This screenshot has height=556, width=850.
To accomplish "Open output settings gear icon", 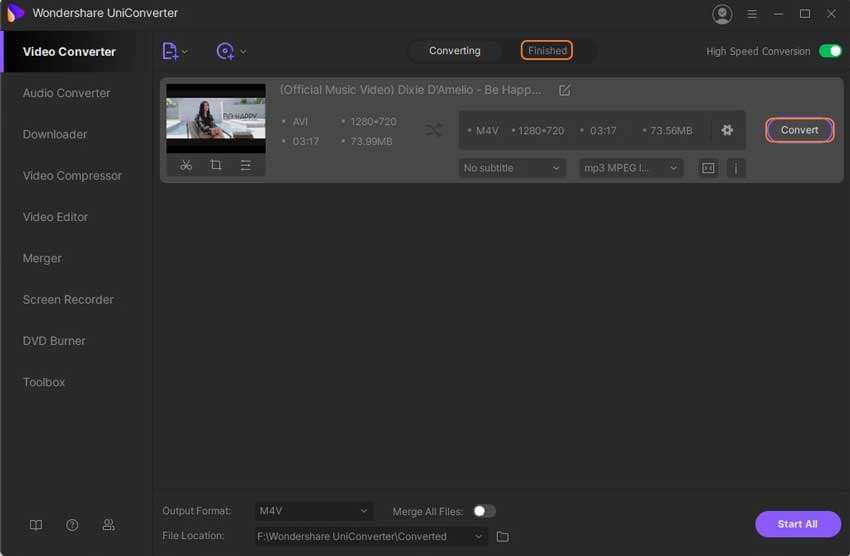I will [727, 130].
